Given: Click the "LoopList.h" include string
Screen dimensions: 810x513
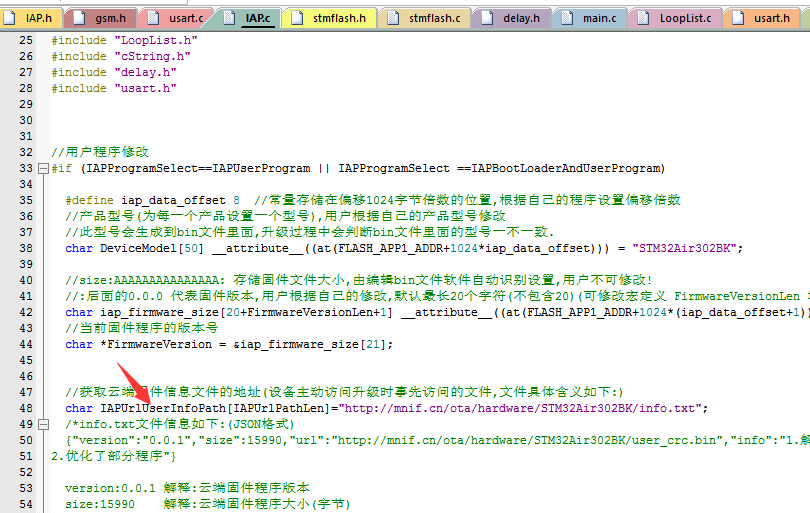Looking at the screenshot, I should click(x=155, y=40).
